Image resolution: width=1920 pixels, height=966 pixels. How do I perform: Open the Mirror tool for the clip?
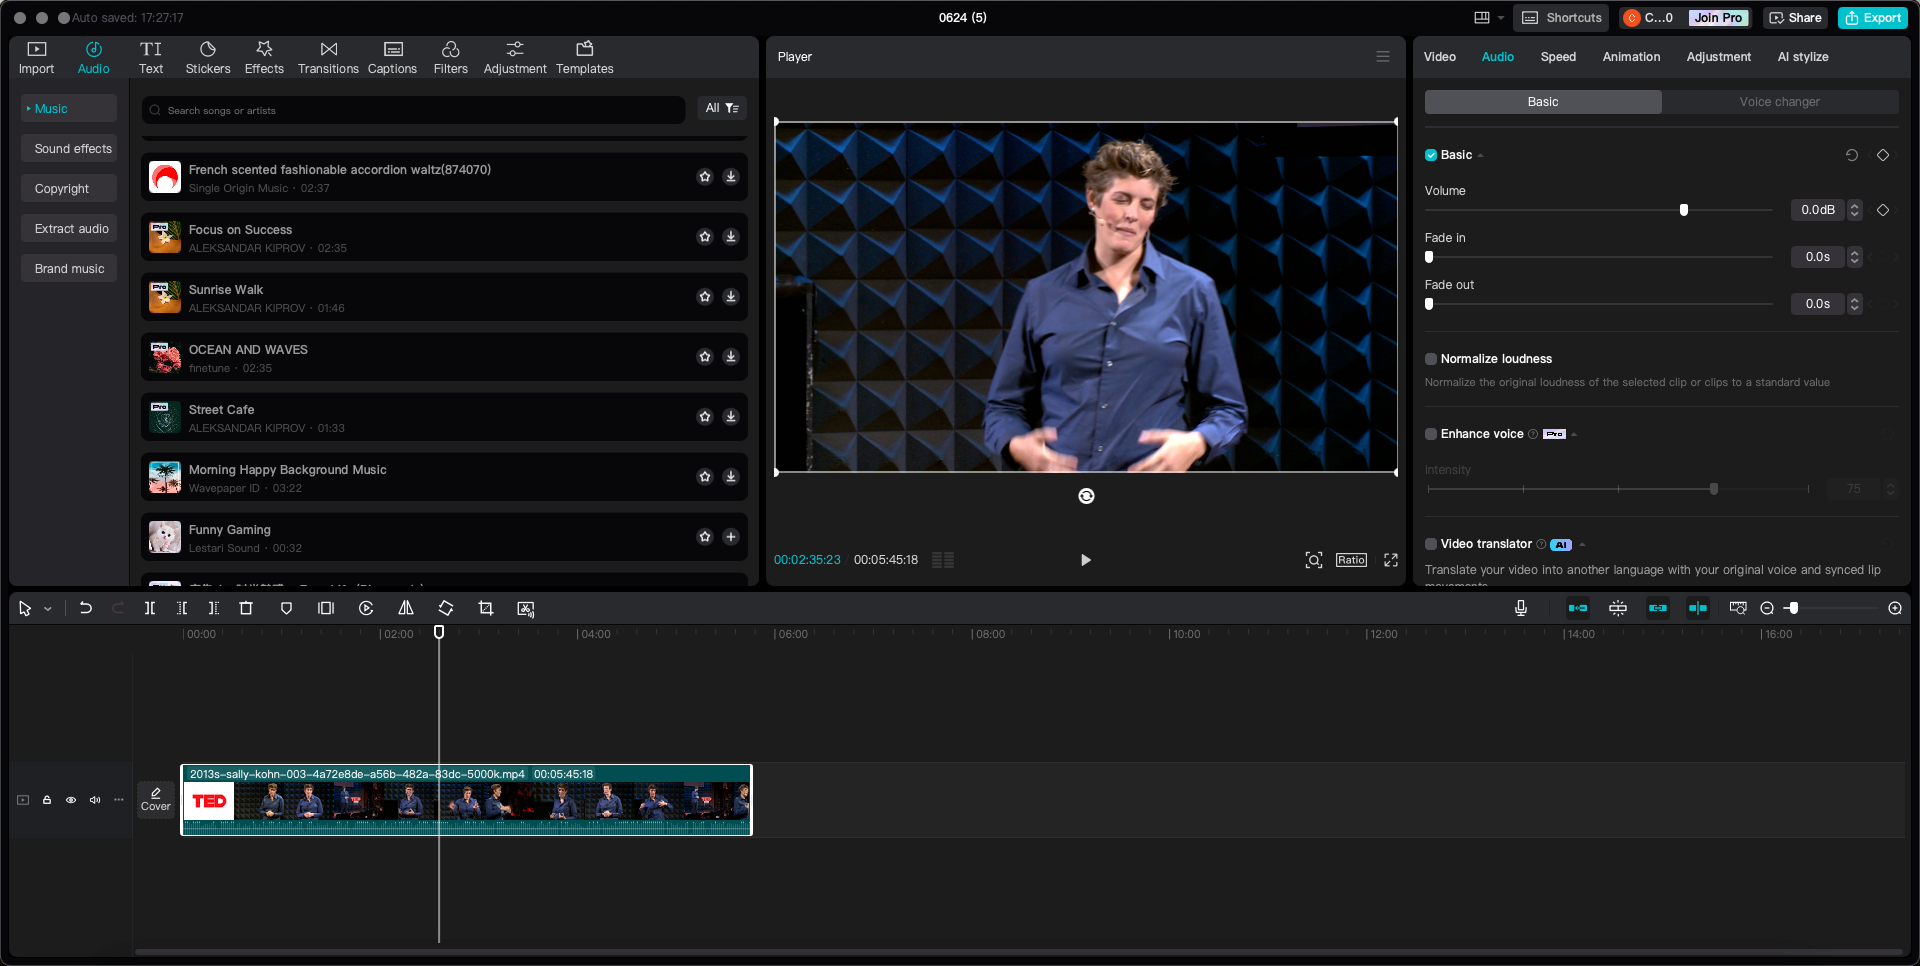[x=406, y=608]
